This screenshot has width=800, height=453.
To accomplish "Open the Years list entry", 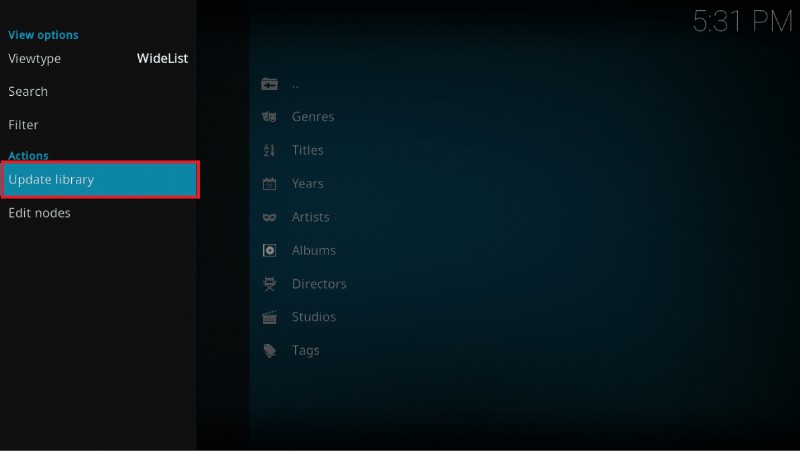I will pyautogui.click(x=308, y=184).
